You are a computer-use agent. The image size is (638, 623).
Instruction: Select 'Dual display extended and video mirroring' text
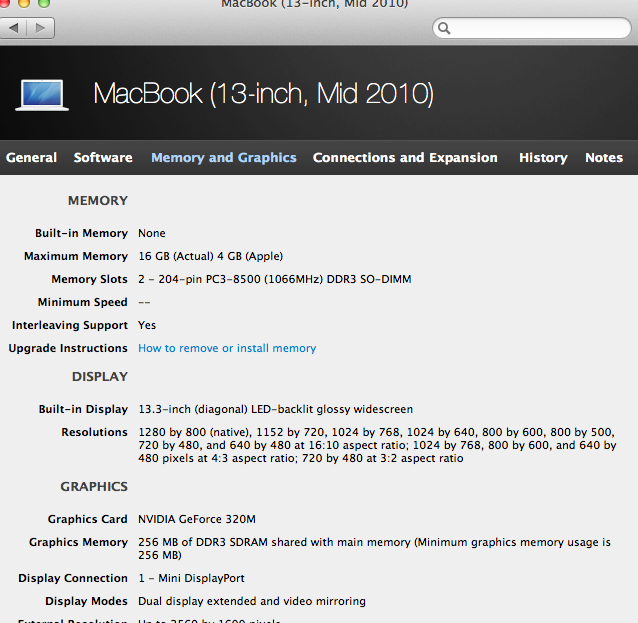252,601
